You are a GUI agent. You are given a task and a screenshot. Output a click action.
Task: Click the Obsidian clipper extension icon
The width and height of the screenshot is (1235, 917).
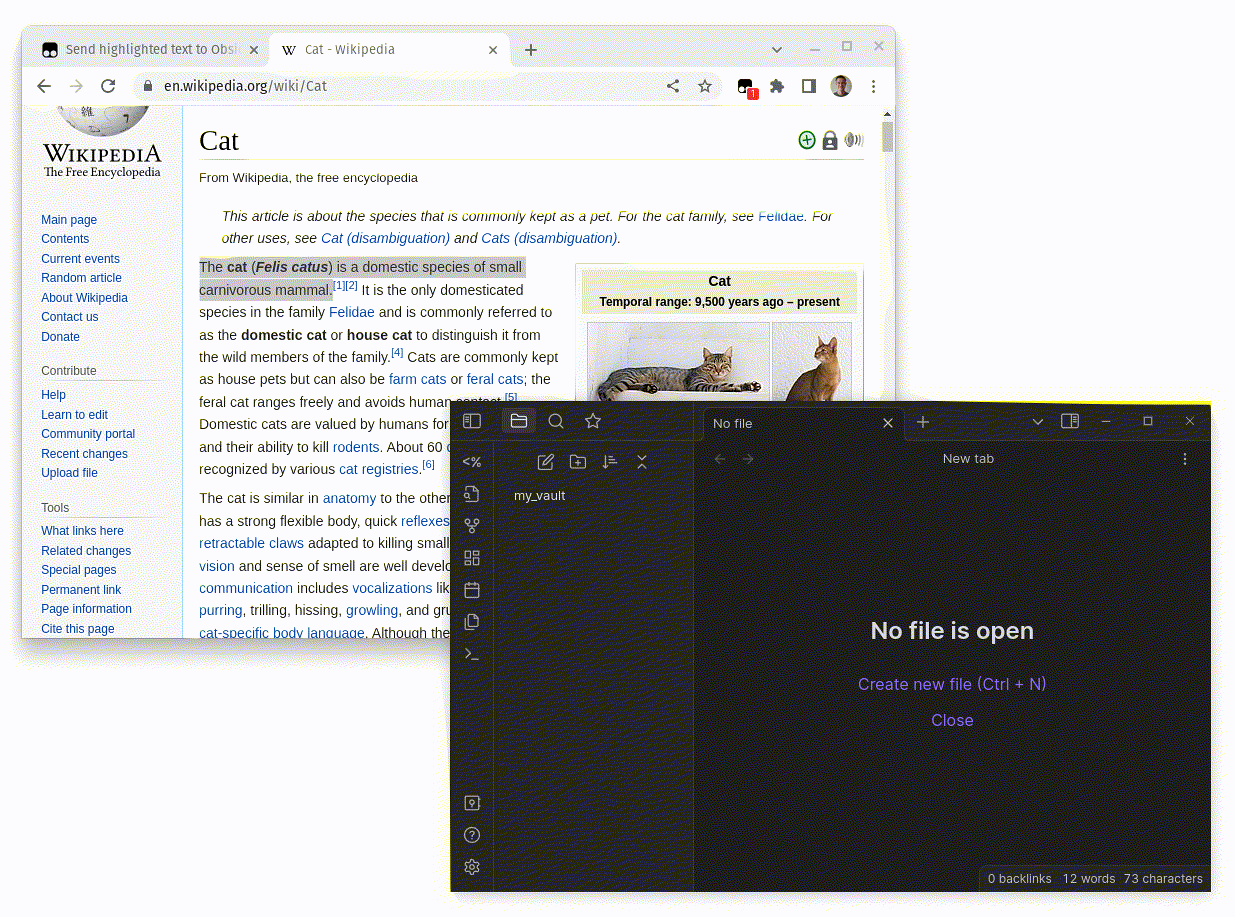(745, 87)
